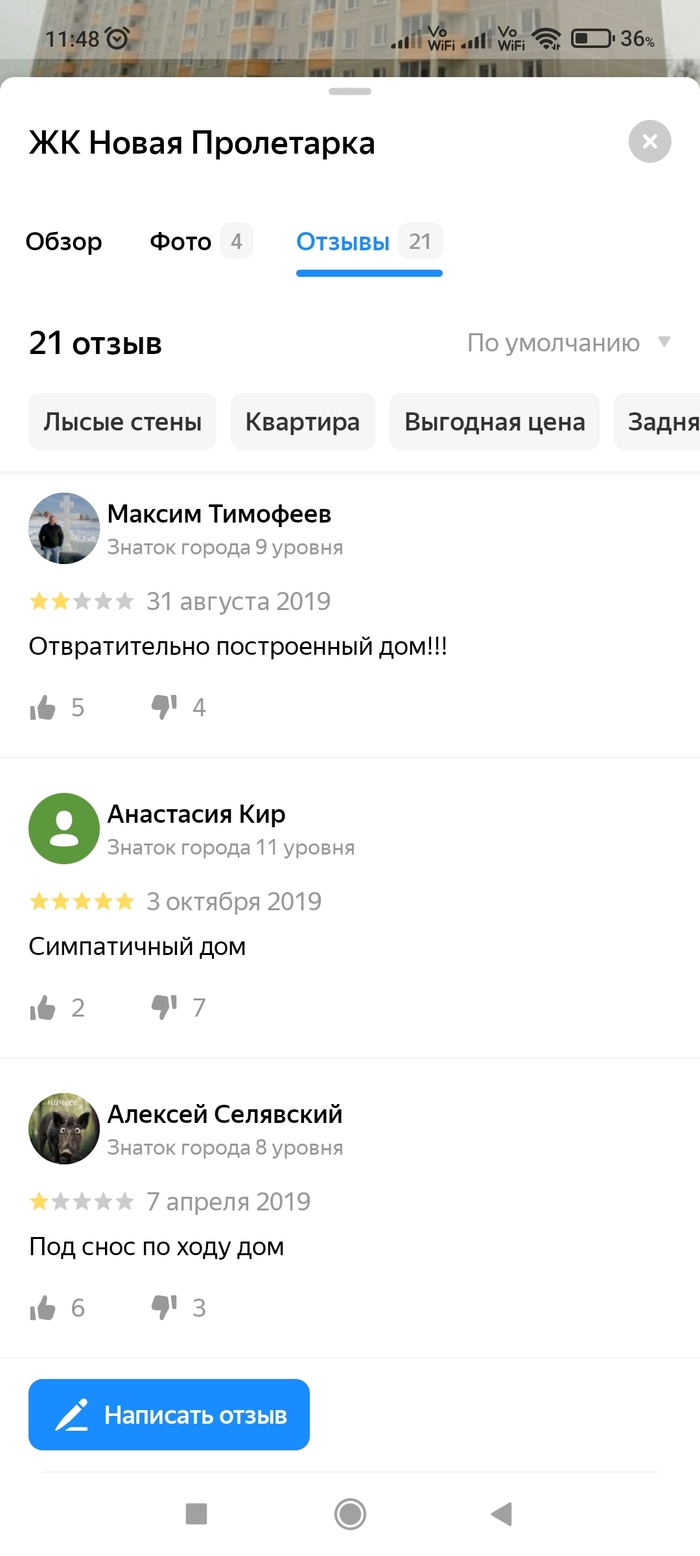Open recent apps with square button
Screen dimensions: 700x1556
click(x=196, y=1514)
